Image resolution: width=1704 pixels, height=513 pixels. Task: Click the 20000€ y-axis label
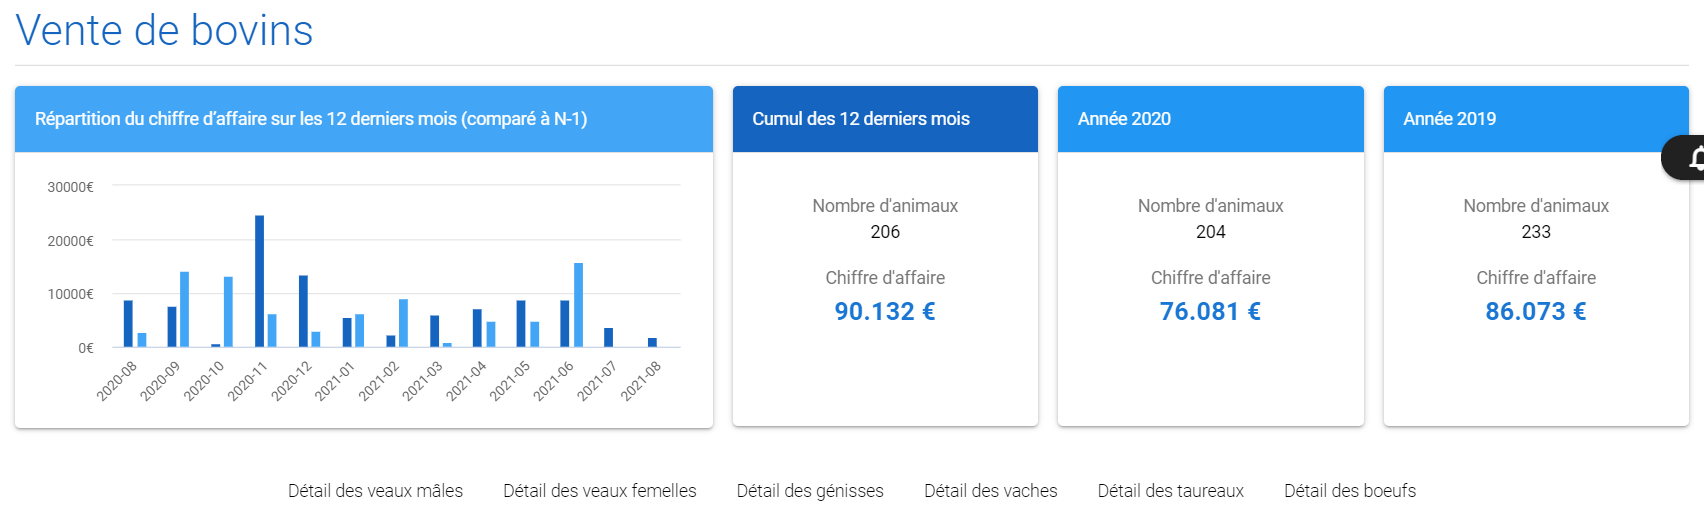[70, 241]
